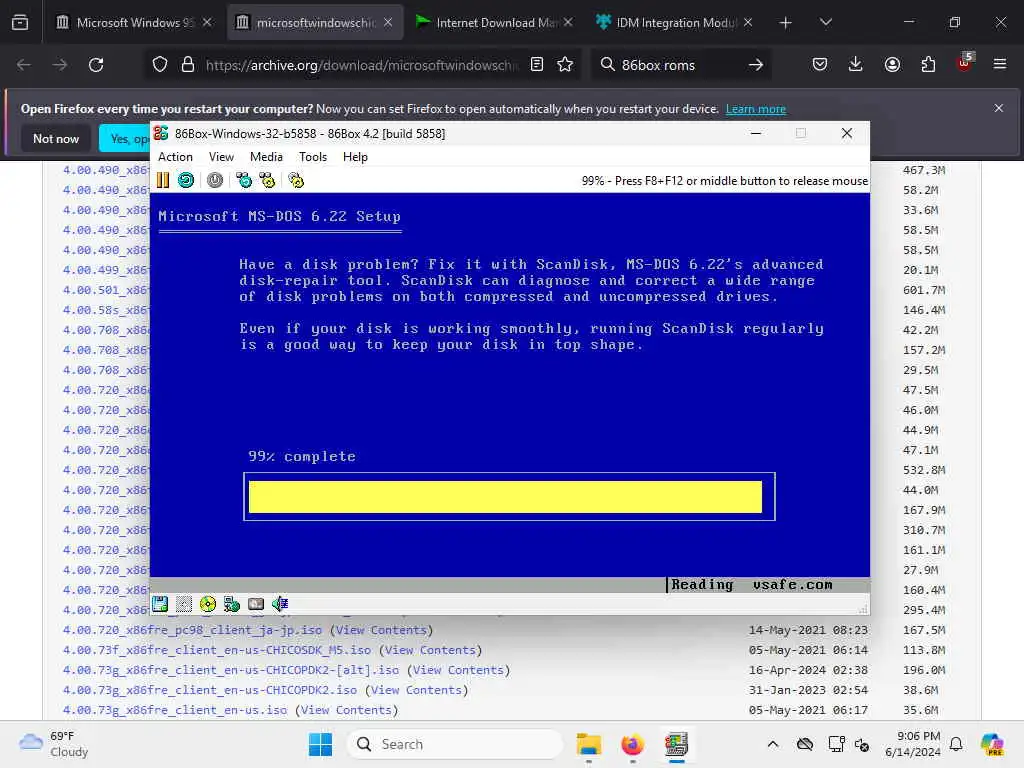Viewport: 1024px width, 768px height.
Task: Open Firefox account icon
Action: tap(892, 65)
